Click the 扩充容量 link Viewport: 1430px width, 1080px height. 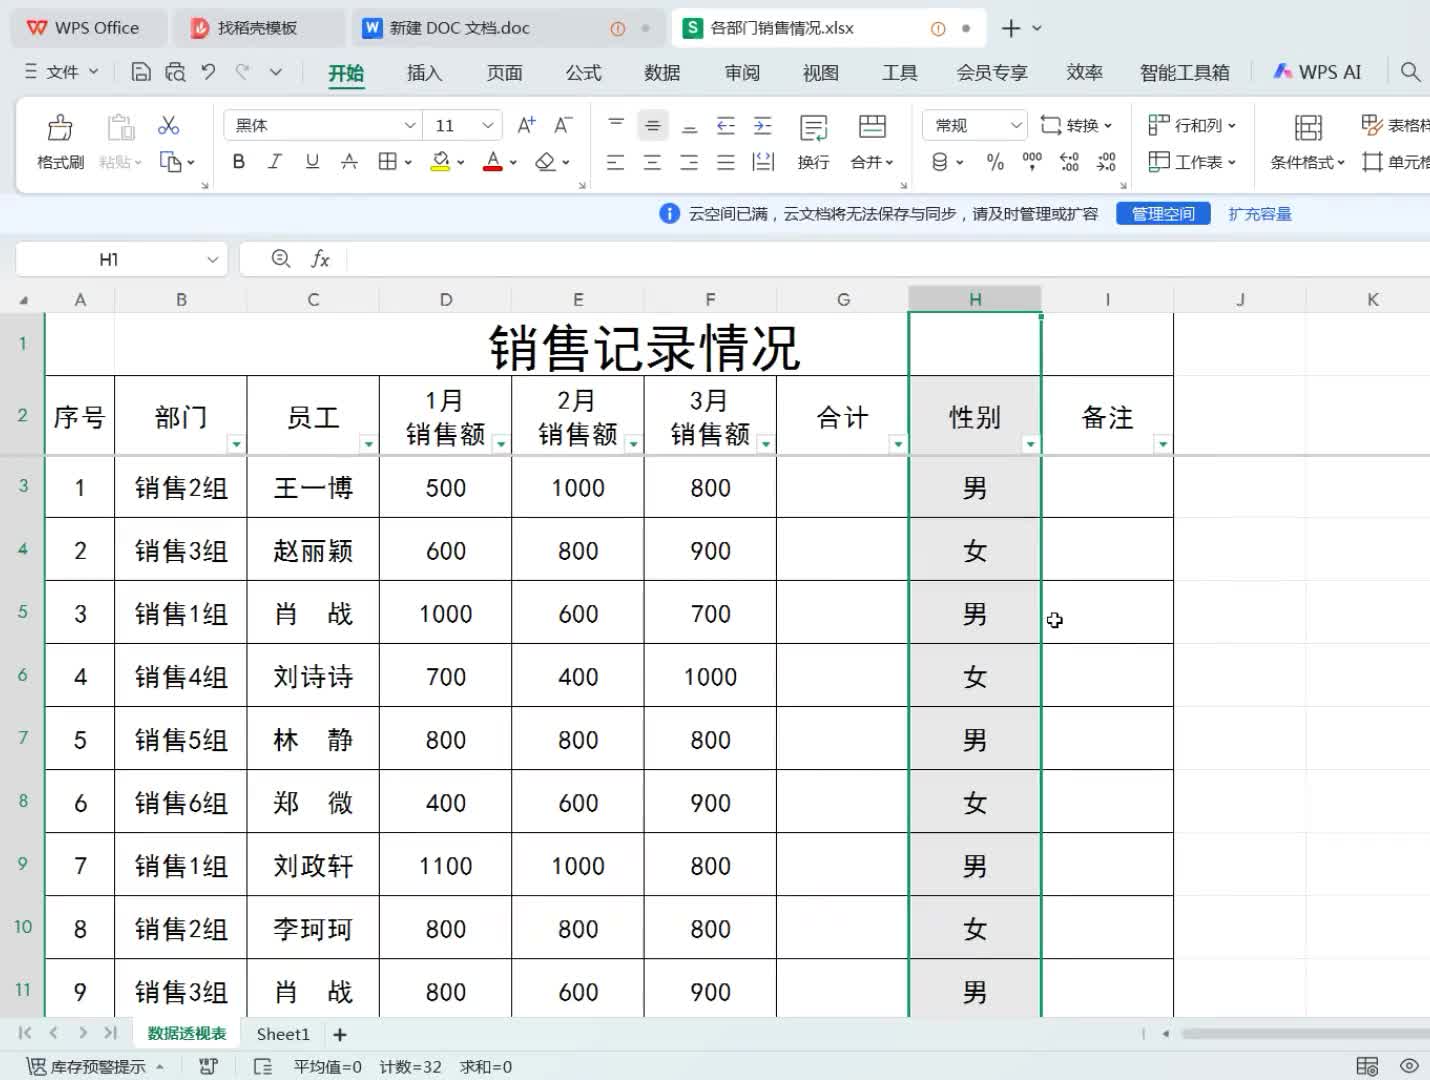[x=1260, y=214]
